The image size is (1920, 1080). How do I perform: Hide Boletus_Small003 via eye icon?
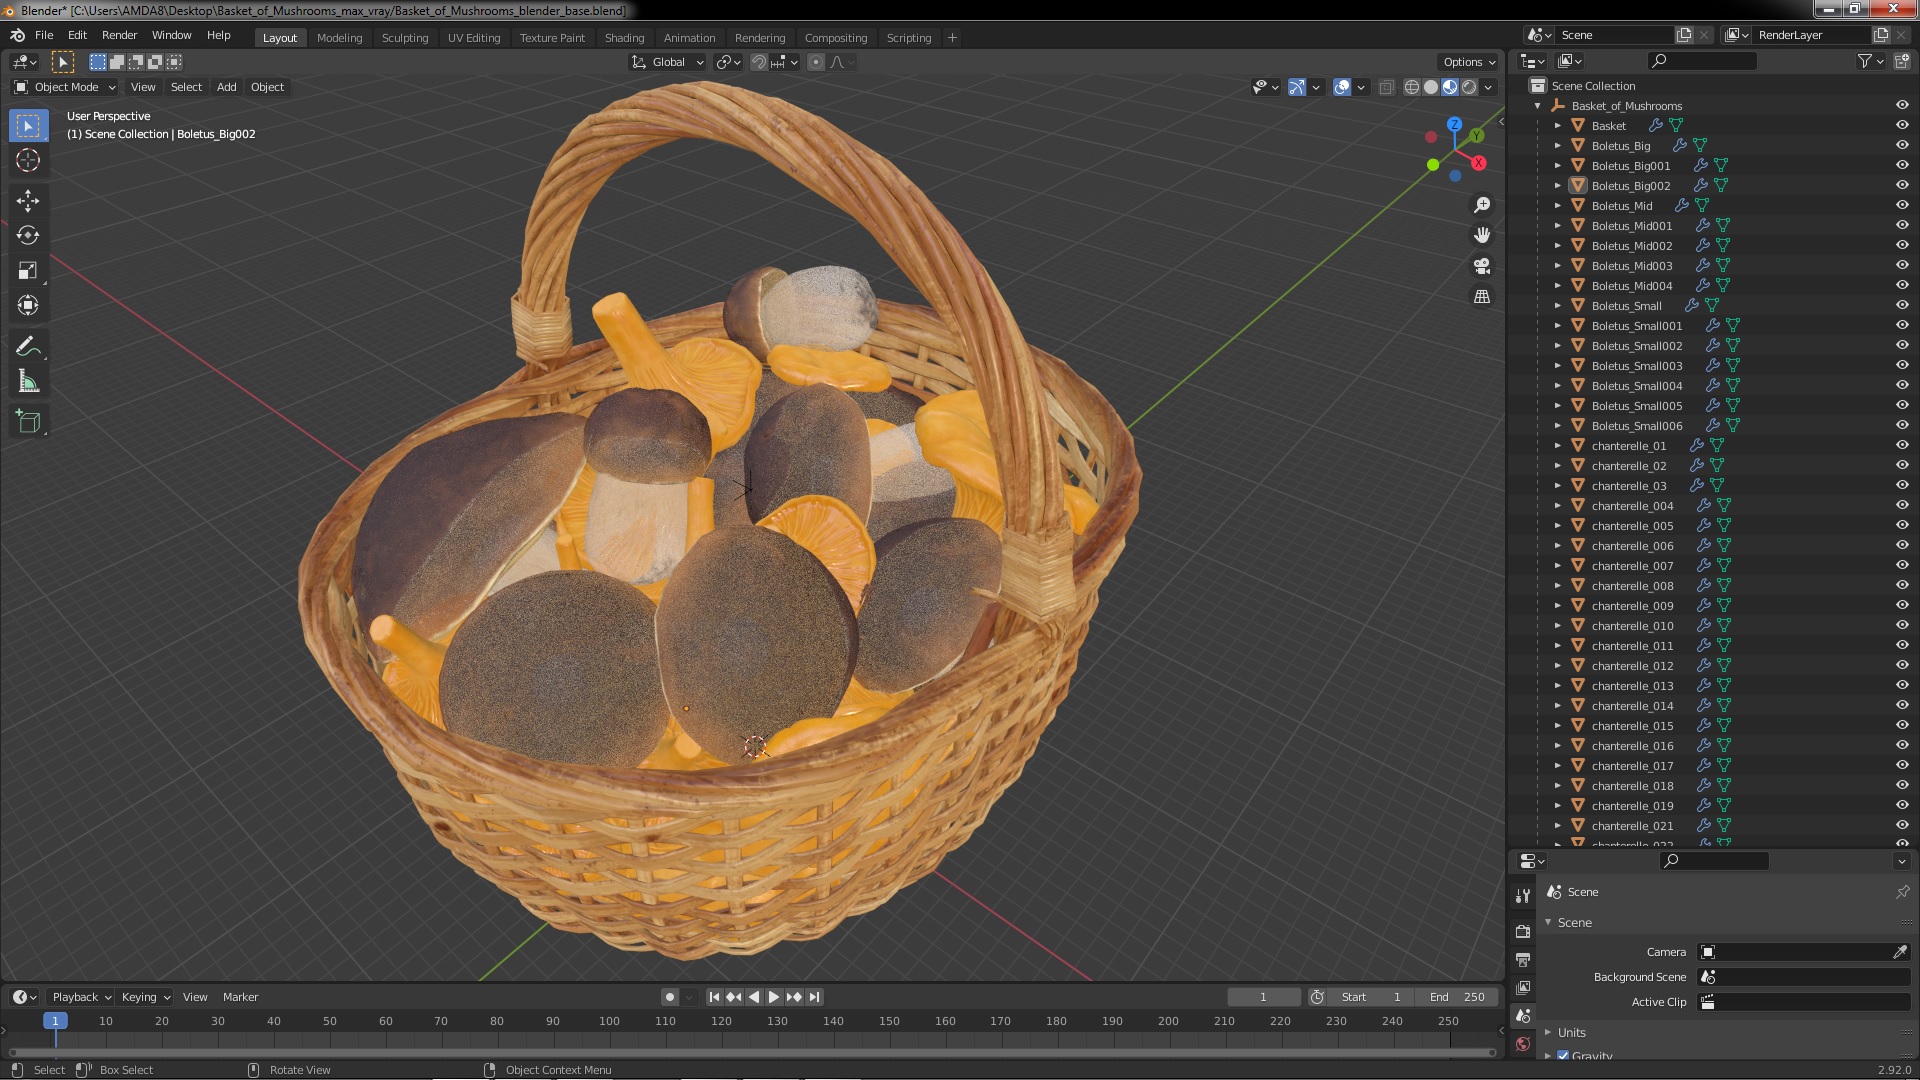click(x=1902, y=365)
